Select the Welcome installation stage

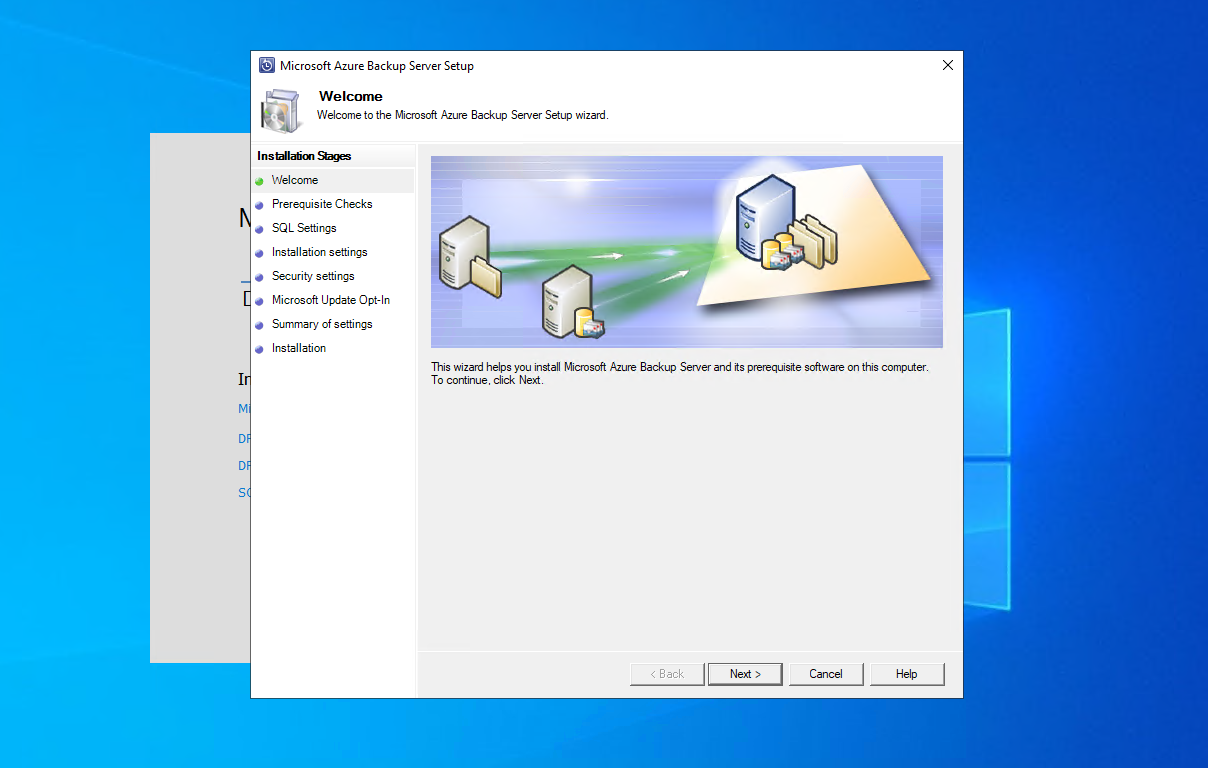(333, 180)
